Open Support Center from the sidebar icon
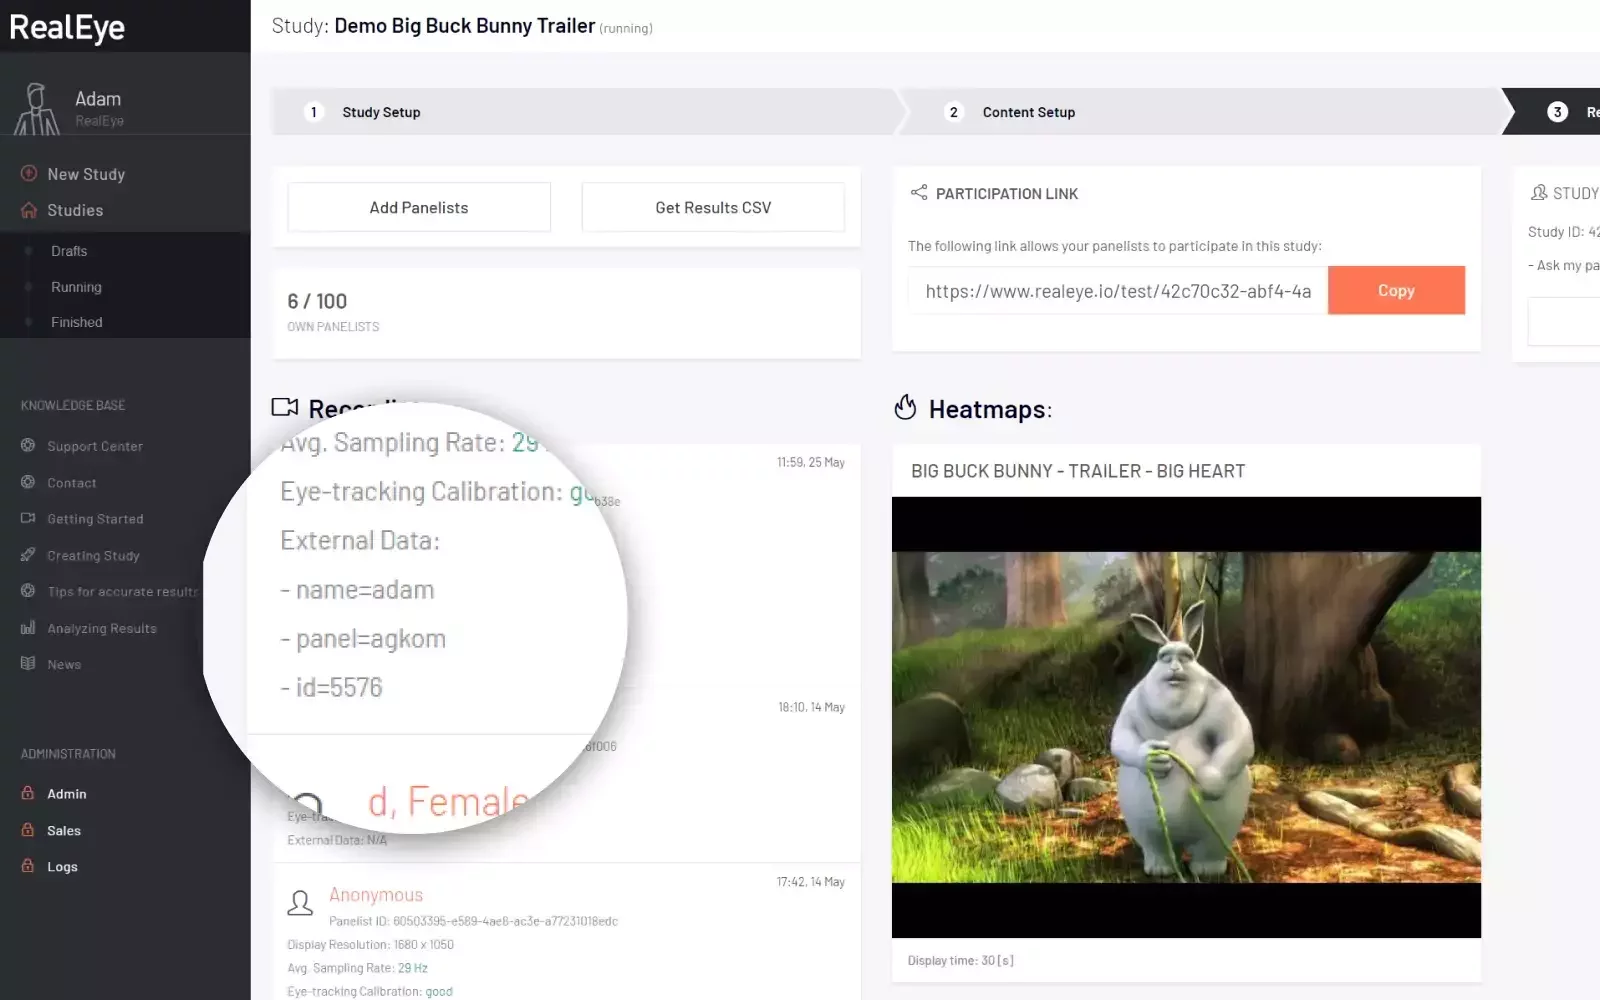This screenshot has height=1000, width=1600. pyautogui.click(x=28, y=445)
